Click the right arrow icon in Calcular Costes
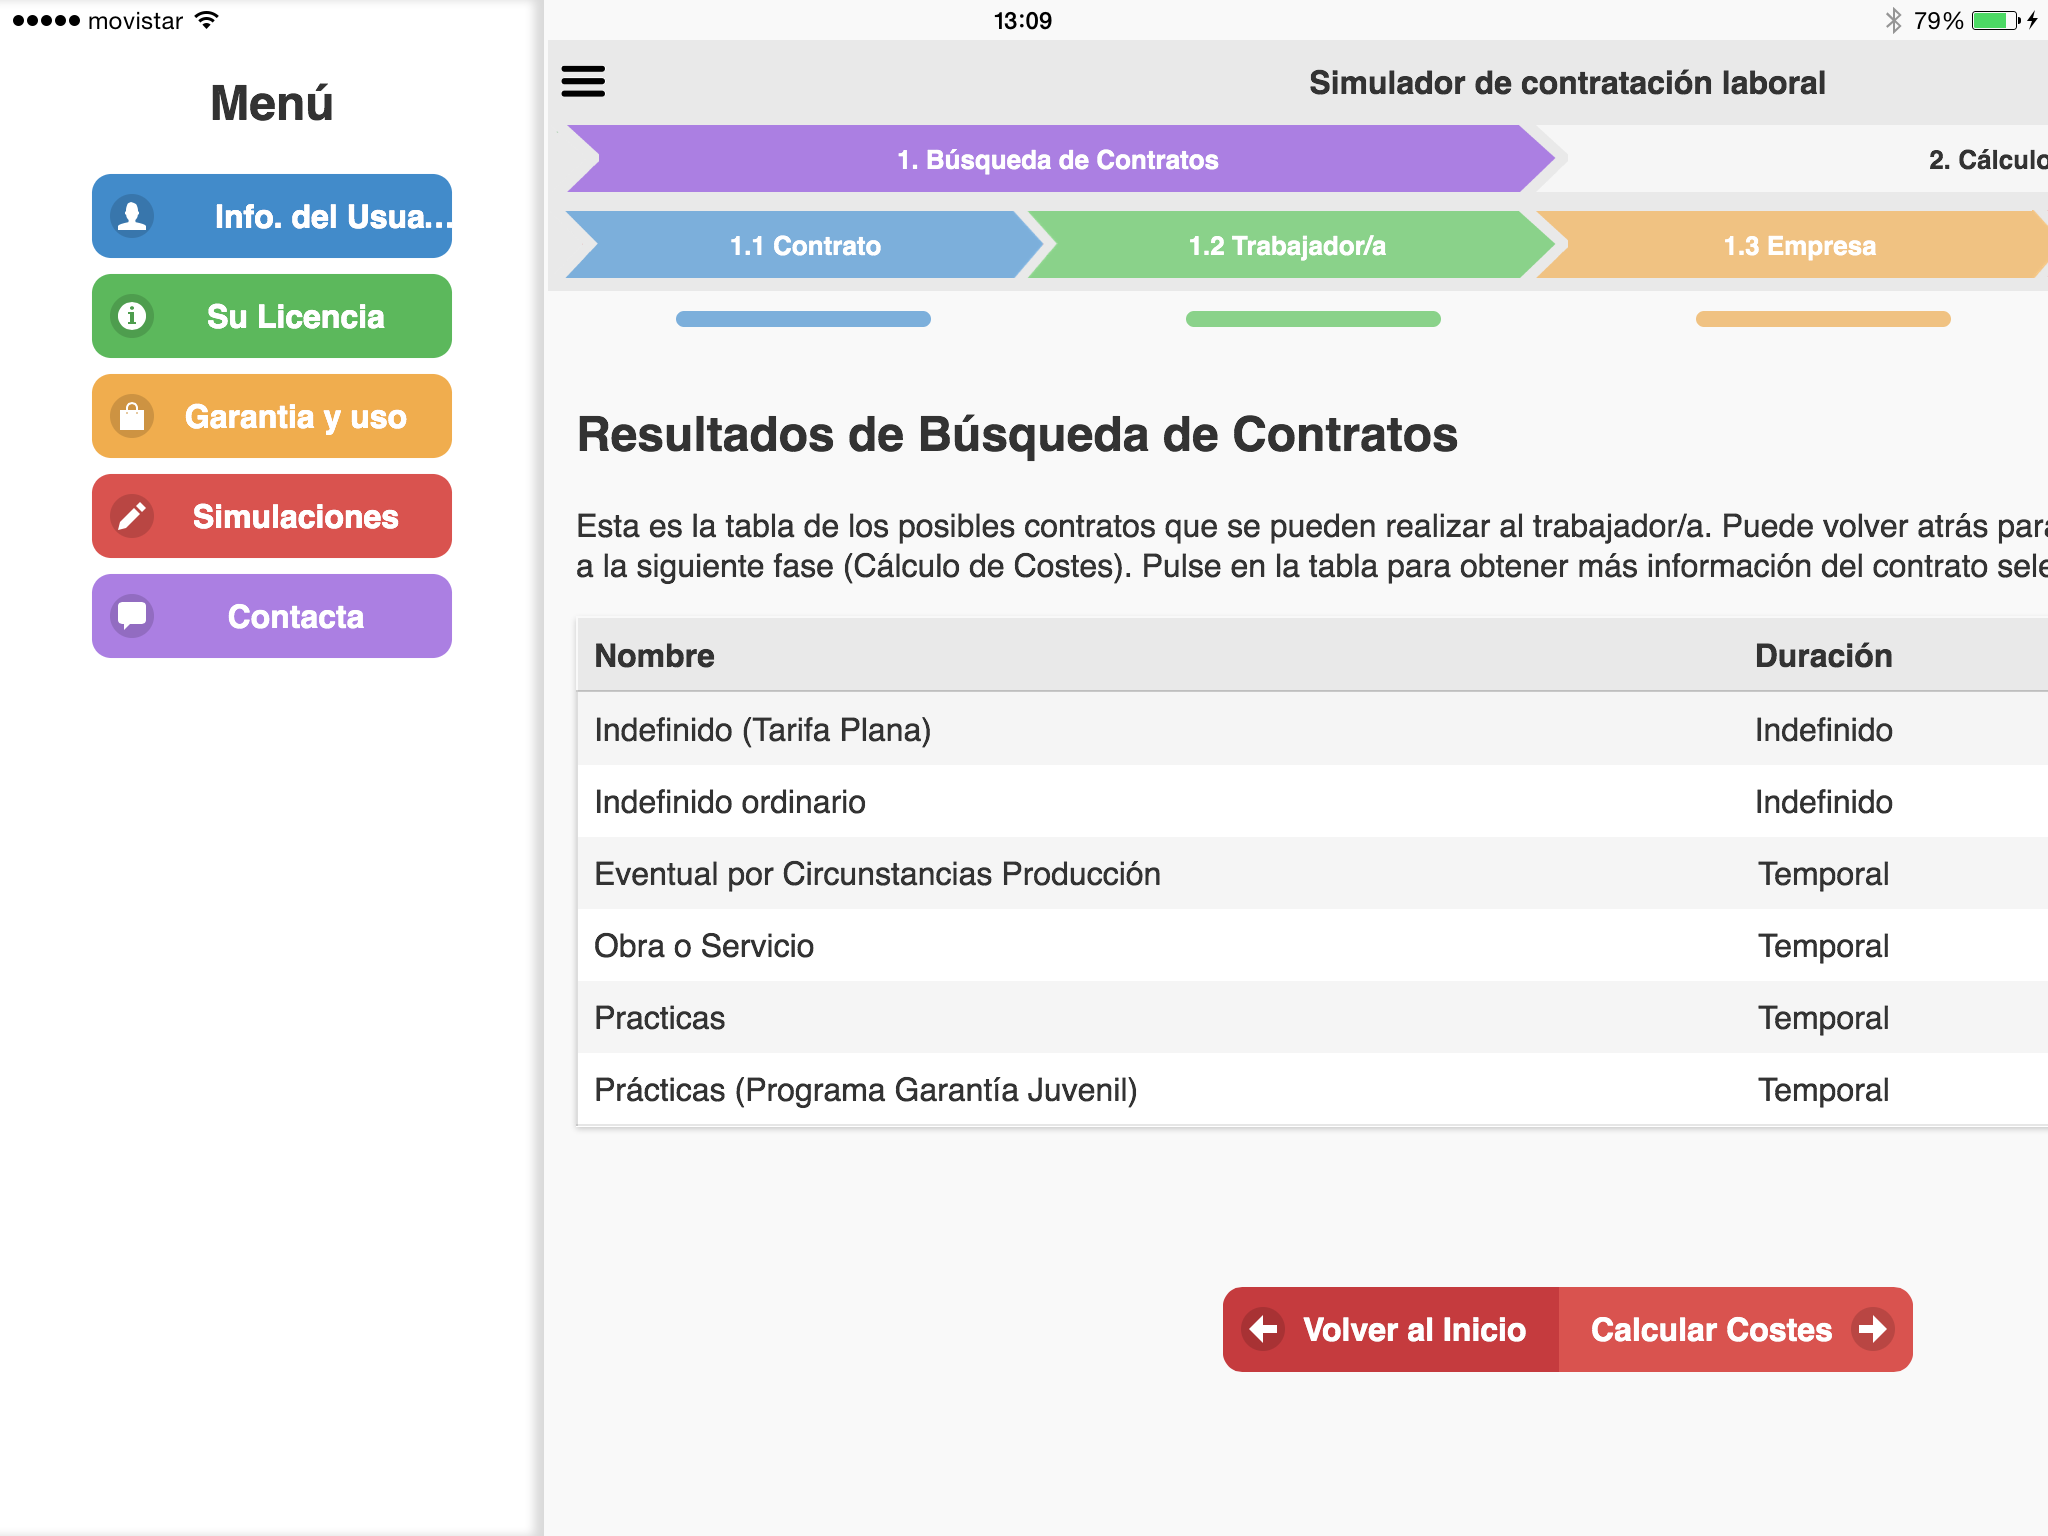This screenshot has width=2048, height=1536. tap(1872, 1329)
